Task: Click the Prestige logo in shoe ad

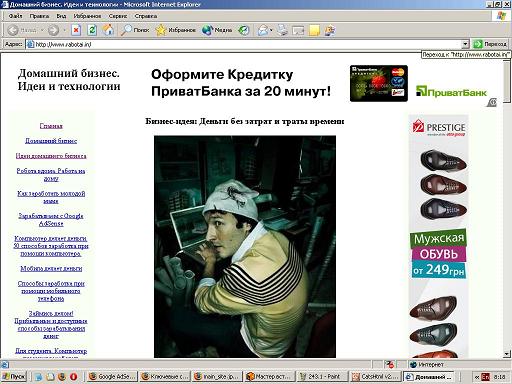Action: coord(439,128)
